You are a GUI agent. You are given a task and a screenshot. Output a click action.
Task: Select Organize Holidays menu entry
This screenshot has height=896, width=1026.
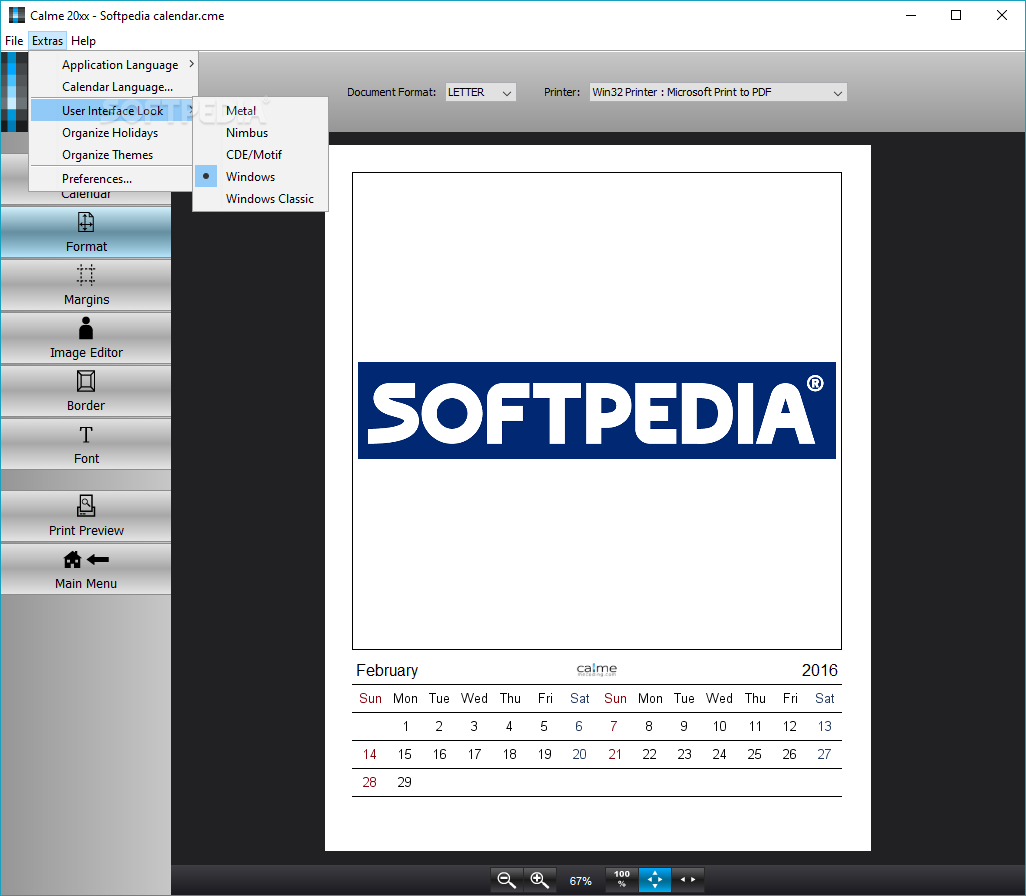pos(113,133)
